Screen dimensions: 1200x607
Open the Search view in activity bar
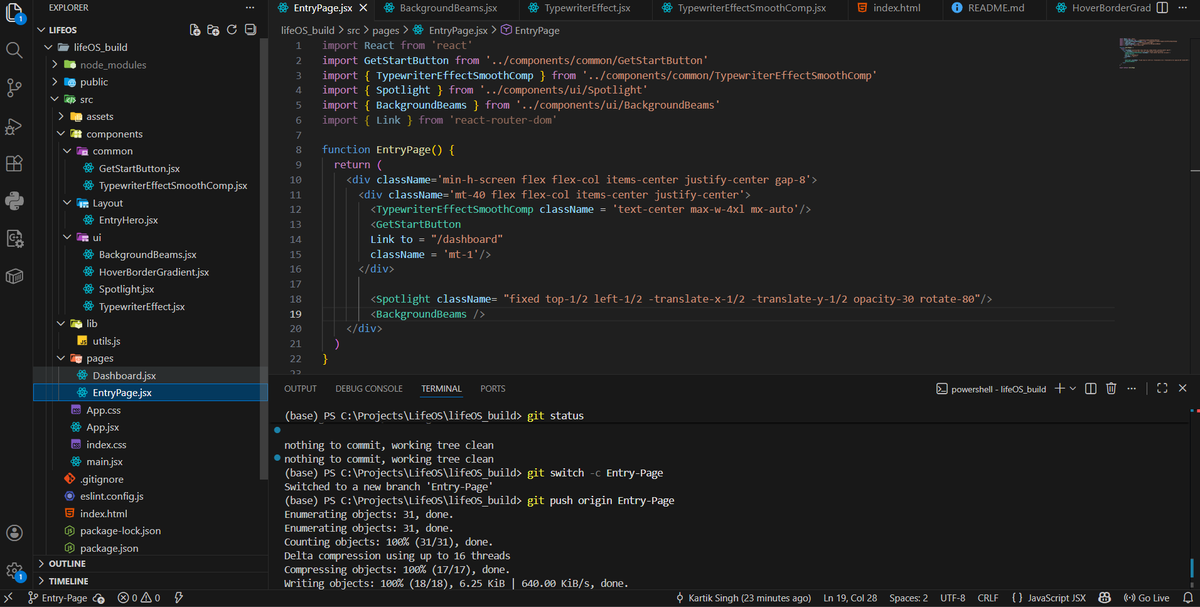[14, 50]
